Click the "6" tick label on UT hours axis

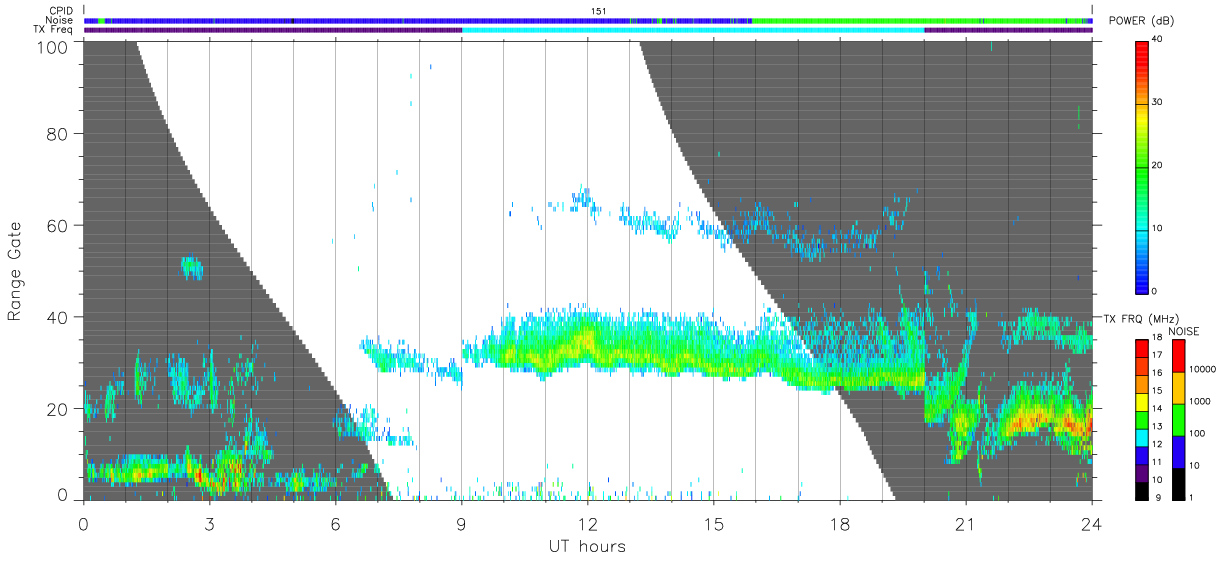[335, 524]
